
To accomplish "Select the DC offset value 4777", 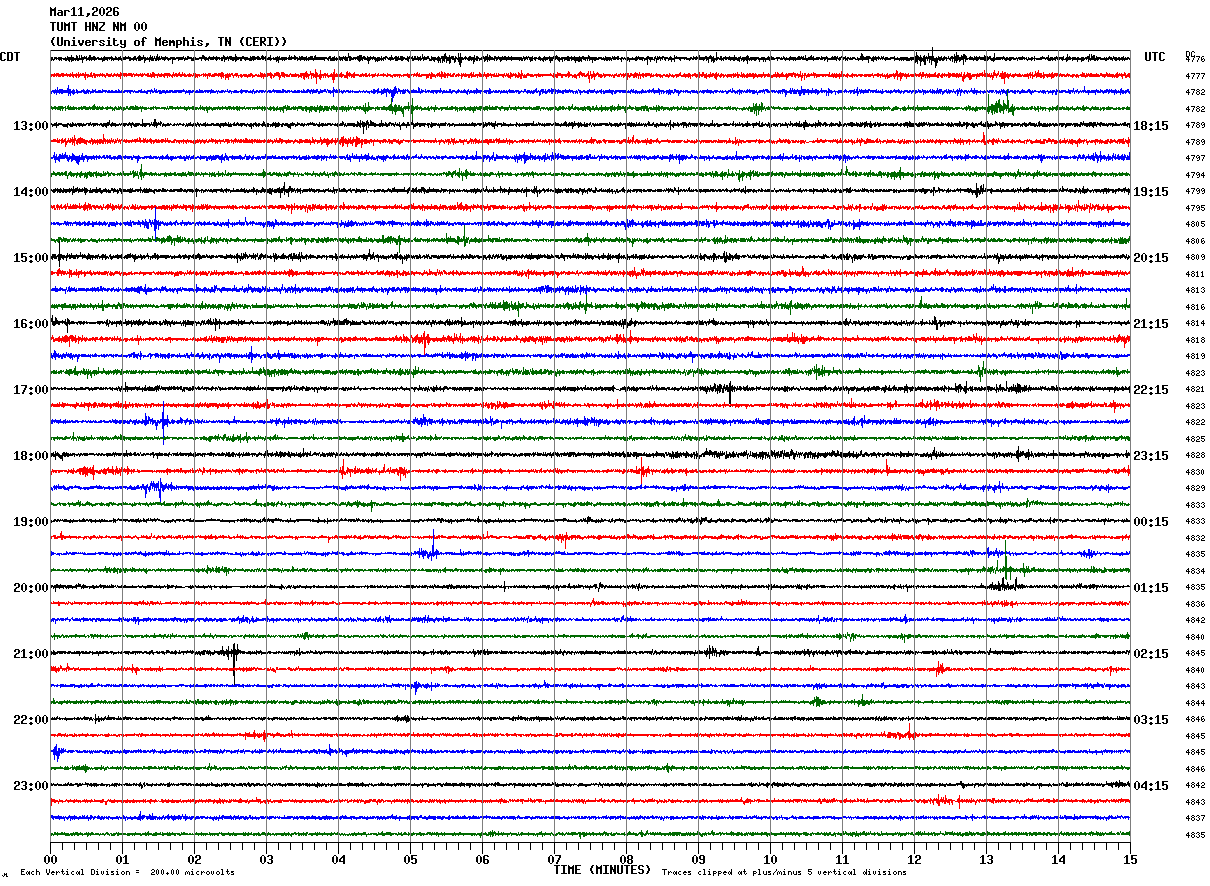I will pyautogui.click(x=1195, y=76).
